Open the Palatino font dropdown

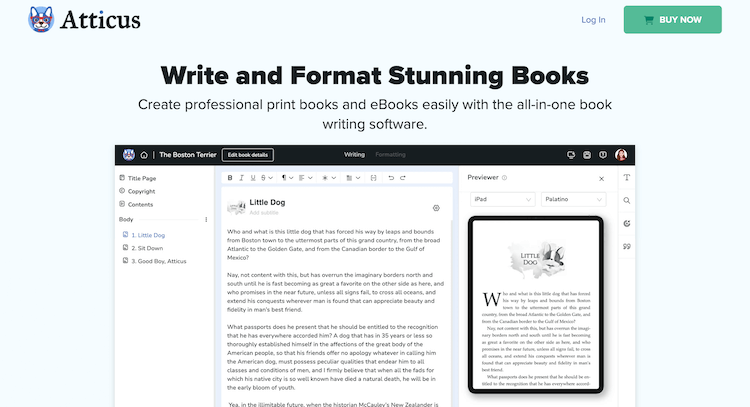point(574,199)
